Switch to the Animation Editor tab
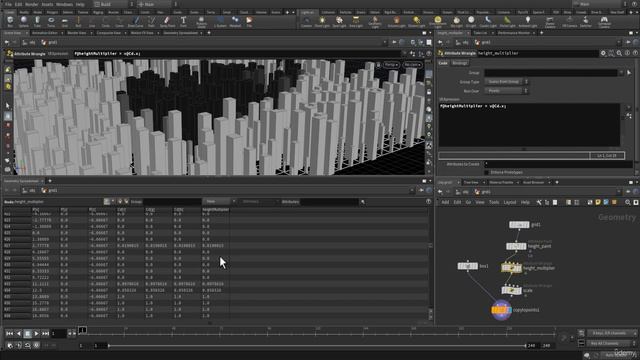The height and width of the screenshot is (360, 640). pos(44,33)
